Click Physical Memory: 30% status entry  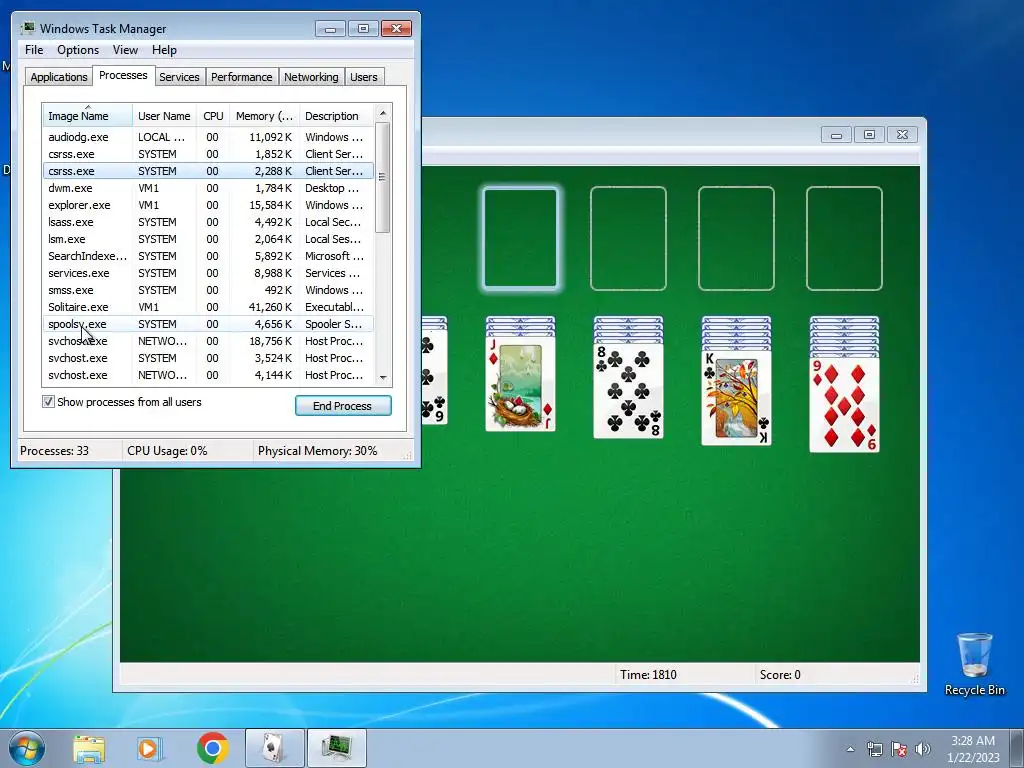pos(317,451)
